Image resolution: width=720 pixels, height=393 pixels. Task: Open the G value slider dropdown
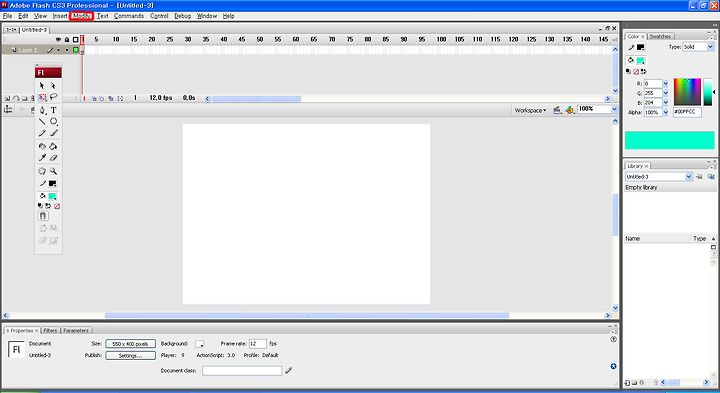coord(665,93)
